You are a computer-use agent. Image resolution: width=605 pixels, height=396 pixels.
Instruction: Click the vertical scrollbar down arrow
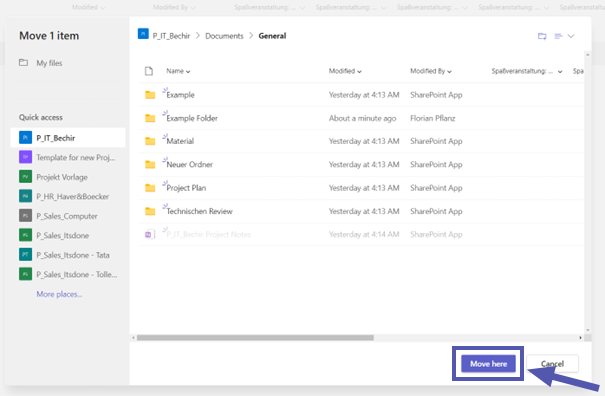588,330
